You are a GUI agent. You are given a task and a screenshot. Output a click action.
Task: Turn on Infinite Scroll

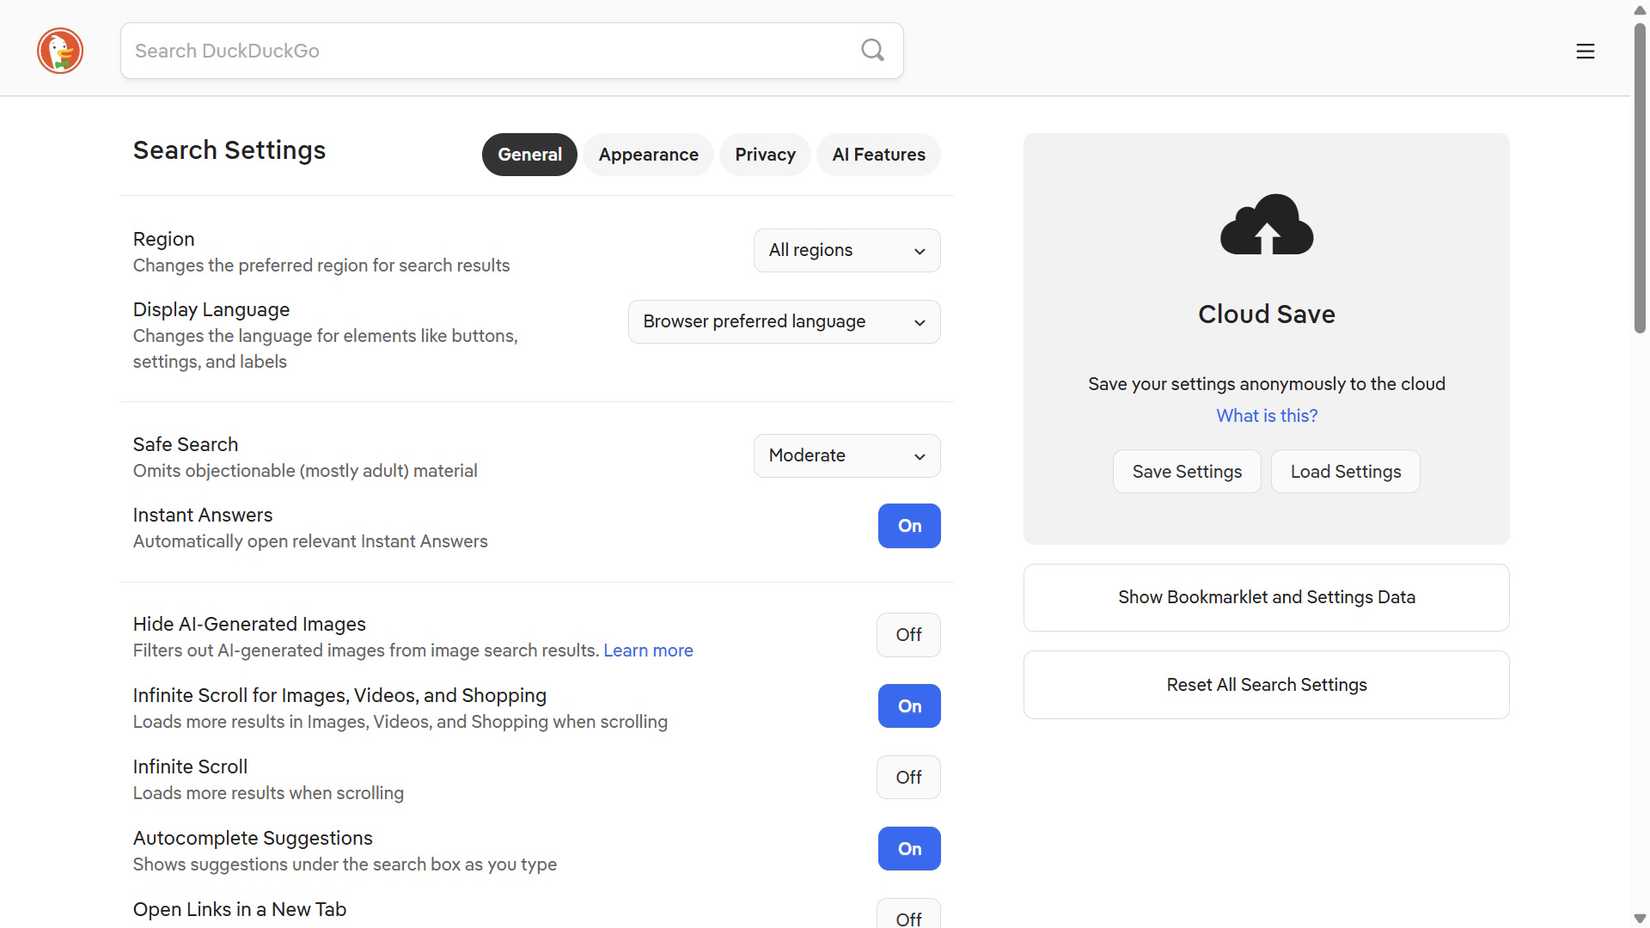(x=907, y=777)
